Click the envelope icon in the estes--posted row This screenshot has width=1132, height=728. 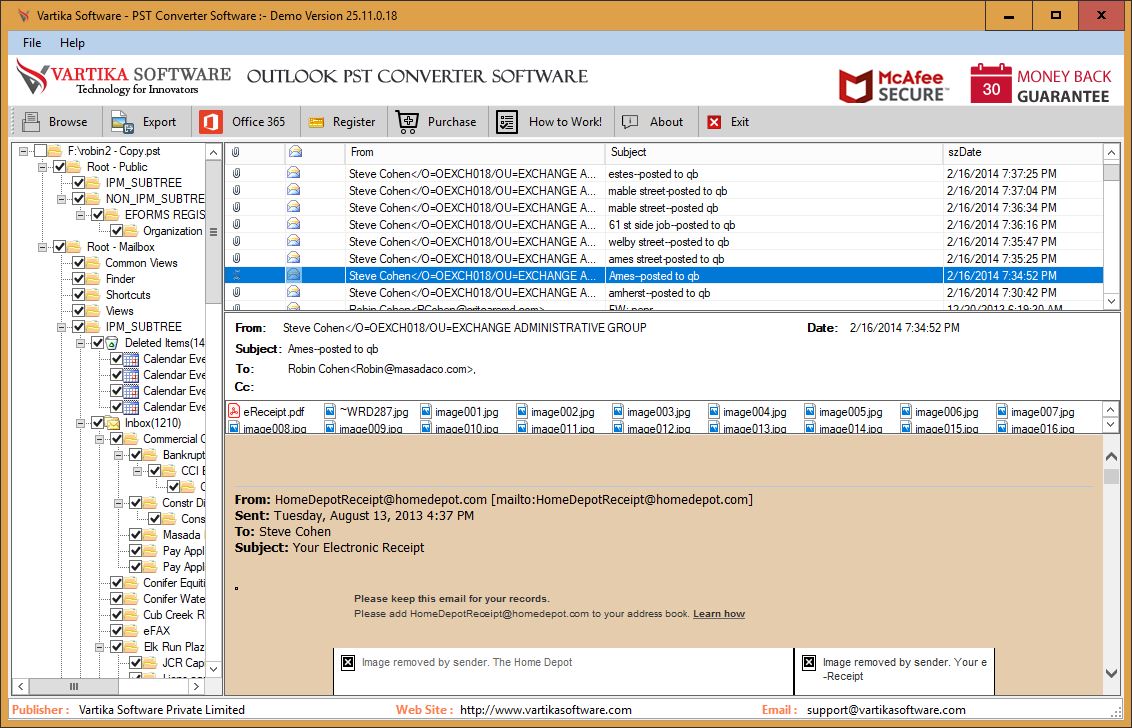click(x=293, y=173)
